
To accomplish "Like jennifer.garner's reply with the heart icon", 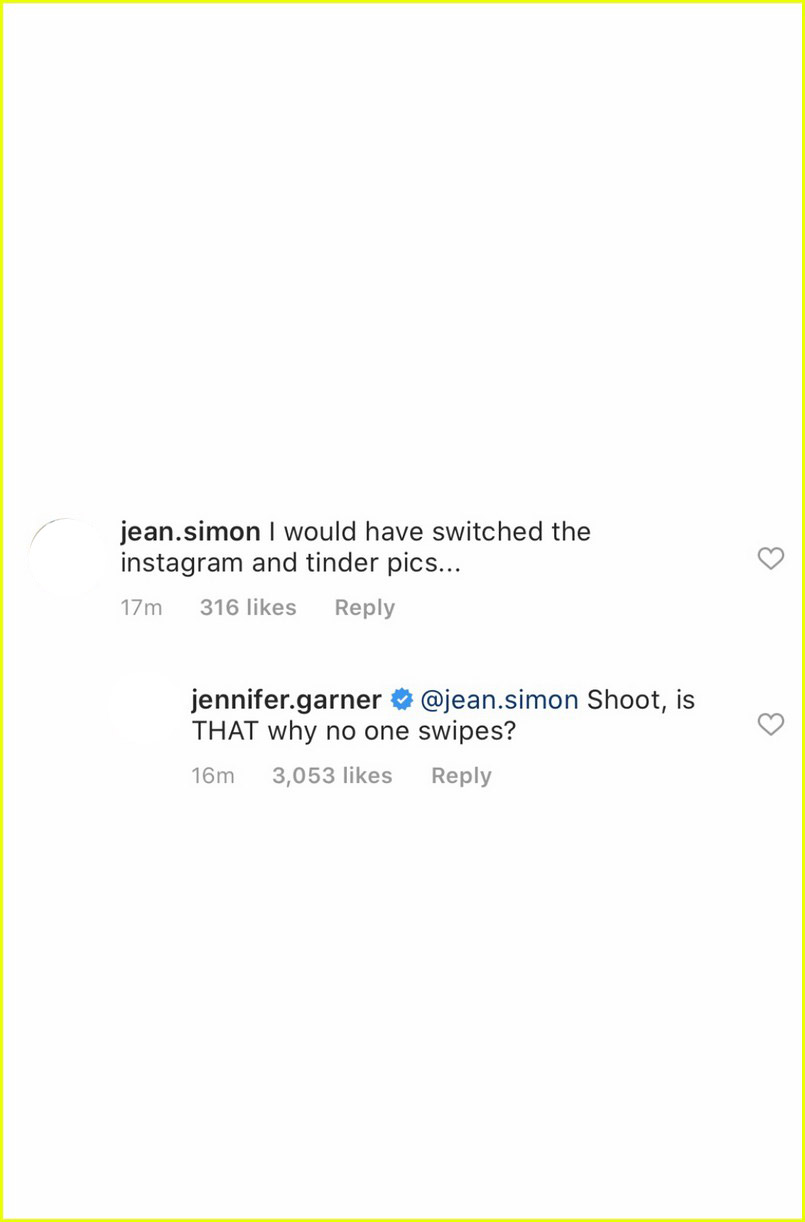I will (x=771, y=725).
